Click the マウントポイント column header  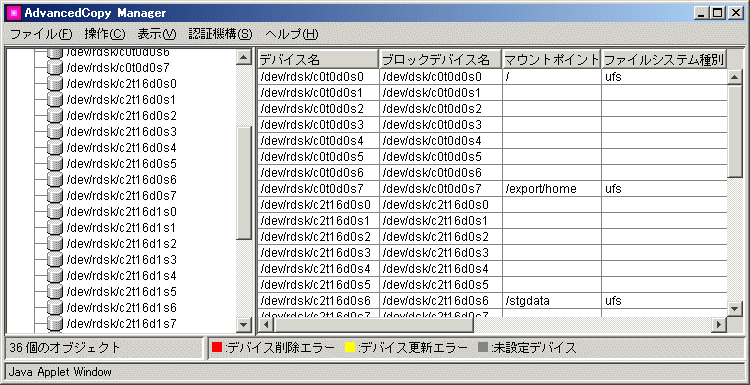[552, 59]
